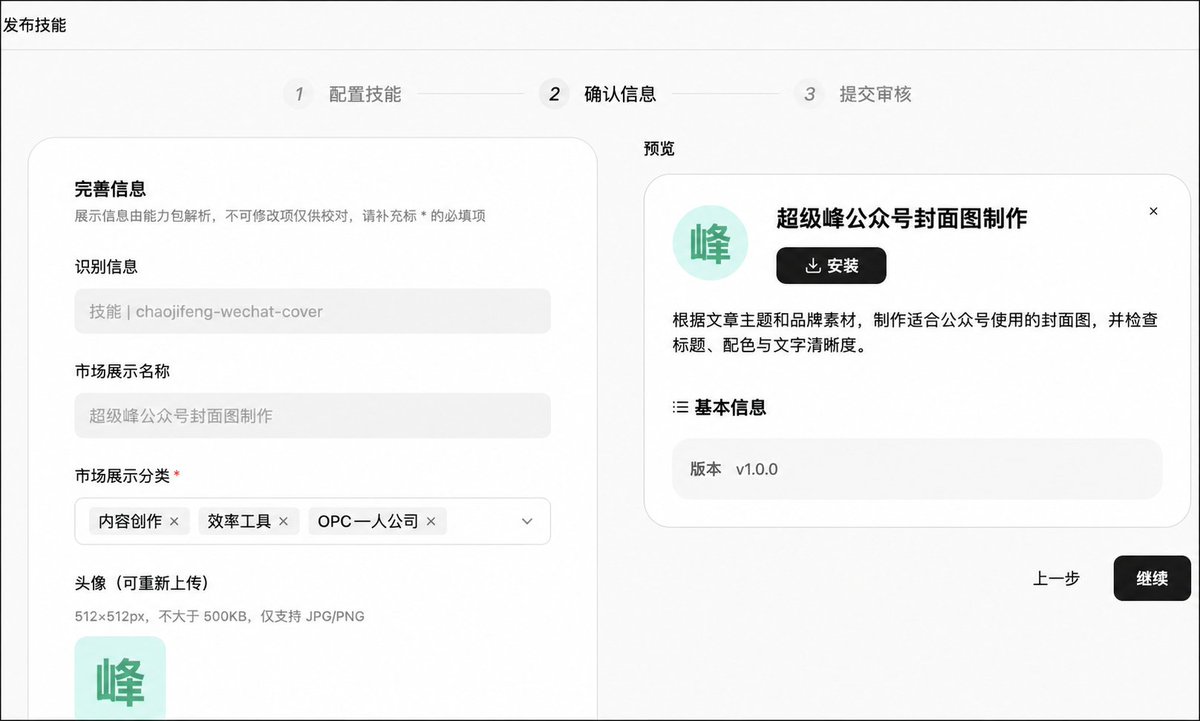The width and height of the screenshot is (1200, 721).
Task: Select step 3 提交审核
Action: (853, 94)
